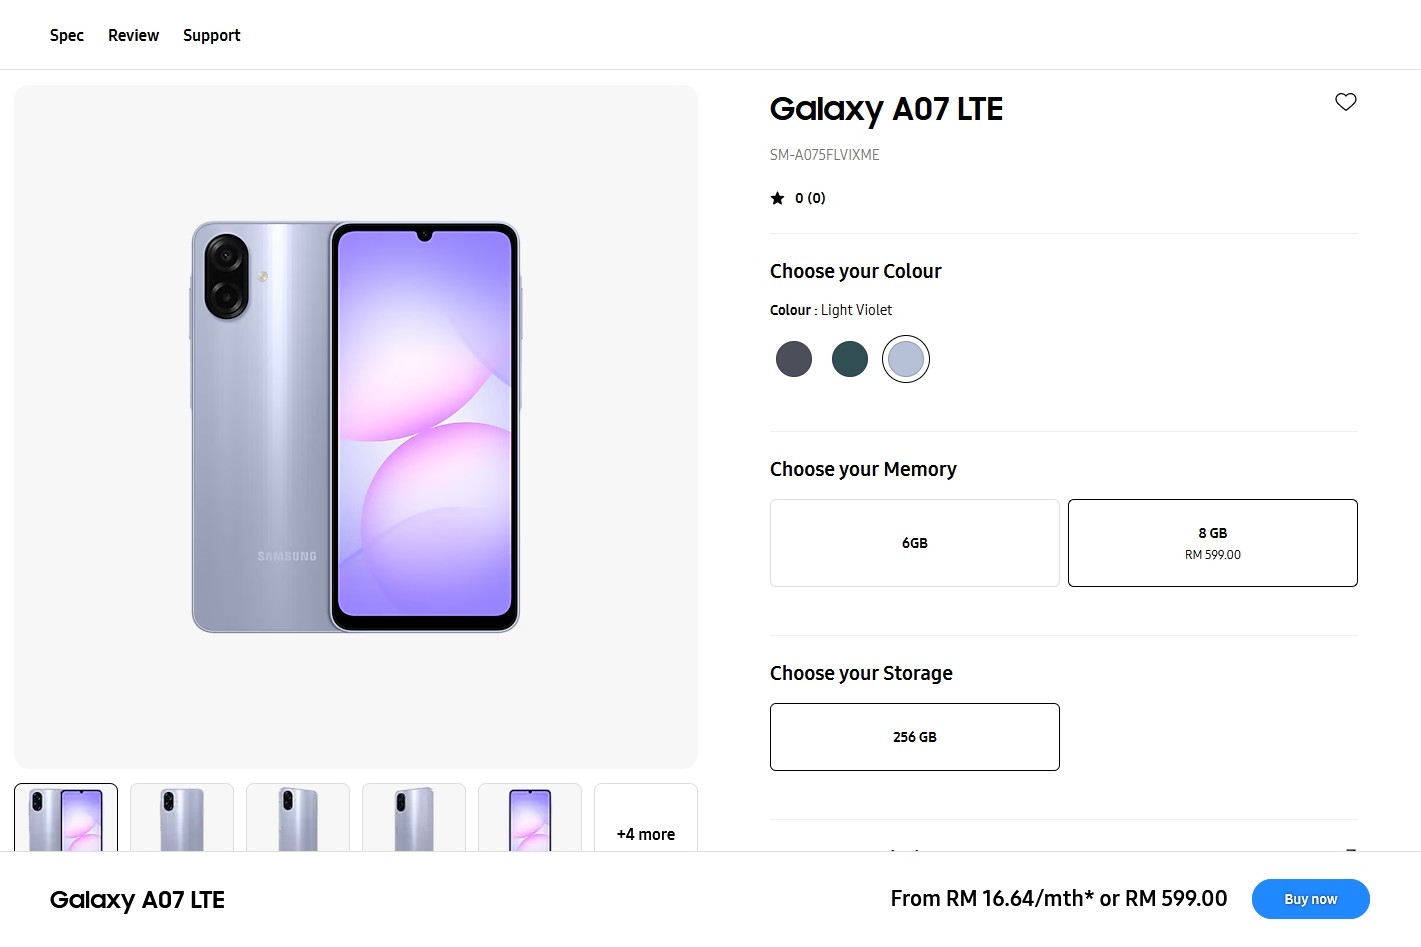The image size is (1421, 947).
Task: Pick the Light Violet colour swatch
Action: [906, 359]
